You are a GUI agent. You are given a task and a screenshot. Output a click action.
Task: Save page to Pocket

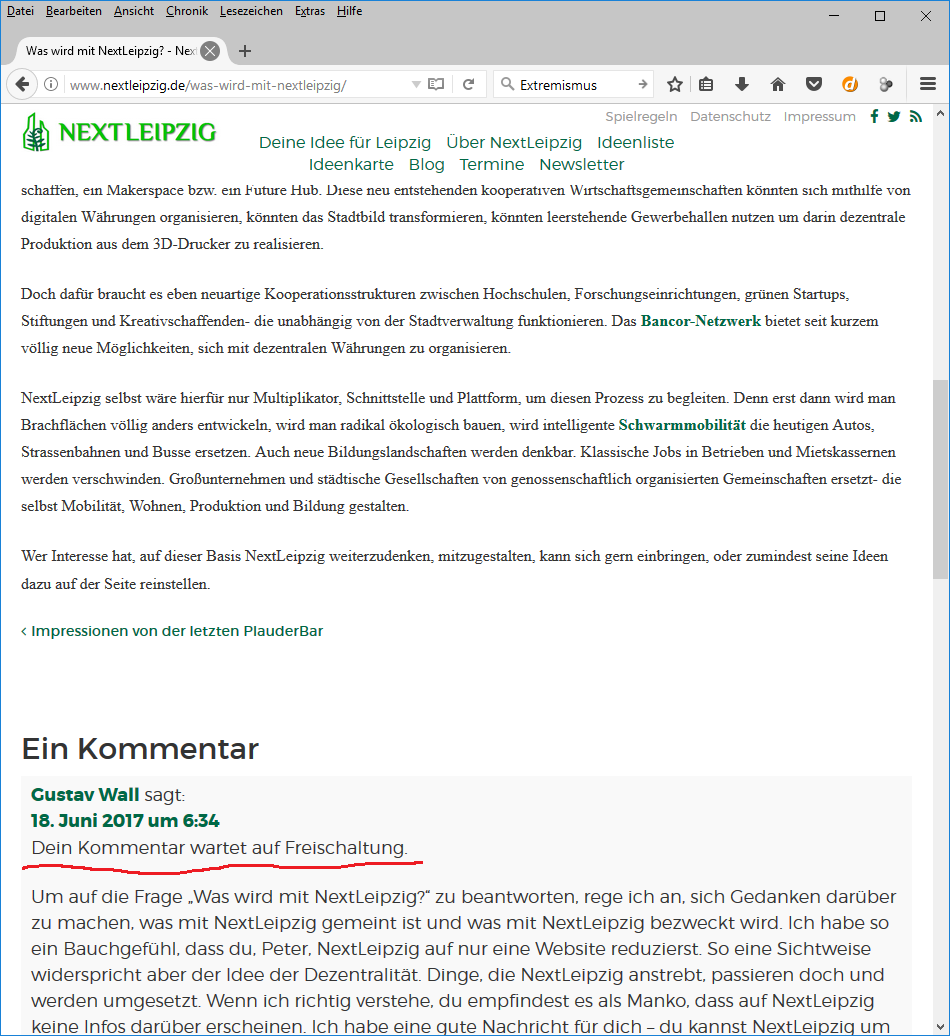pos(814,85)
